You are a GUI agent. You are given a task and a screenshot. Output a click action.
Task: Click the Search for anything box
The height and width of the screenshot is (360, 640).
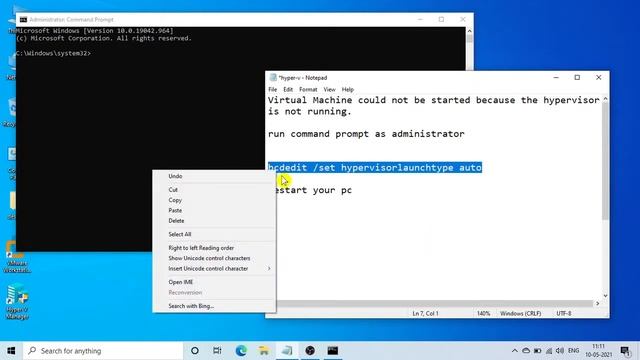[x=103, y=351]
